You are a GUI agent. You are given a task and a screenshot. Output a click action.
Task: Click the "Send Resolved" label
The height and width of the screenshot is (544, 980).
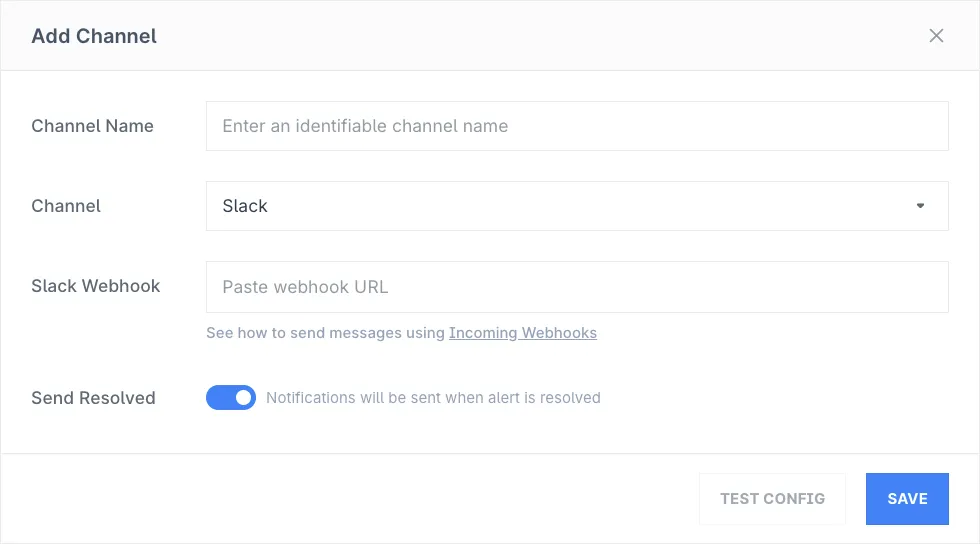coord(93,398)
